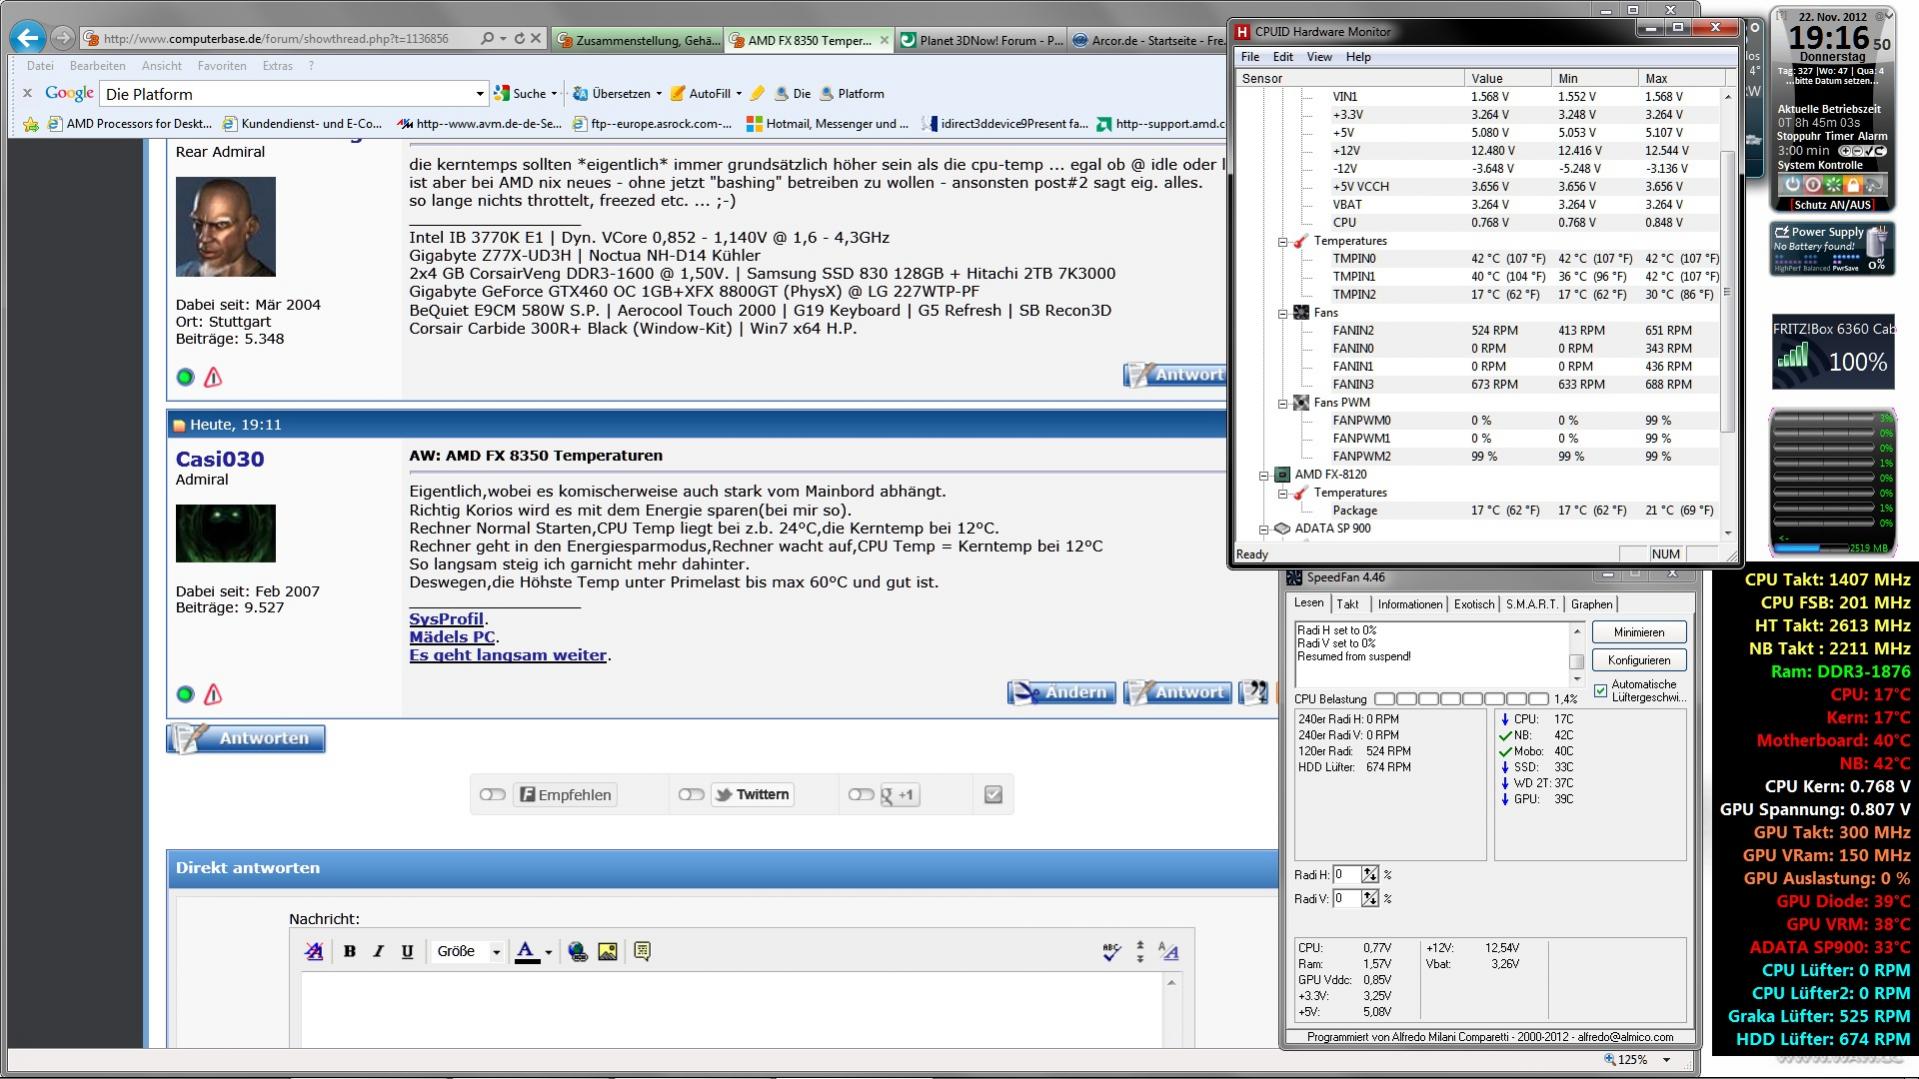Click the blue power icon in System Kontrolle gadget

(x=1792, y=184)
